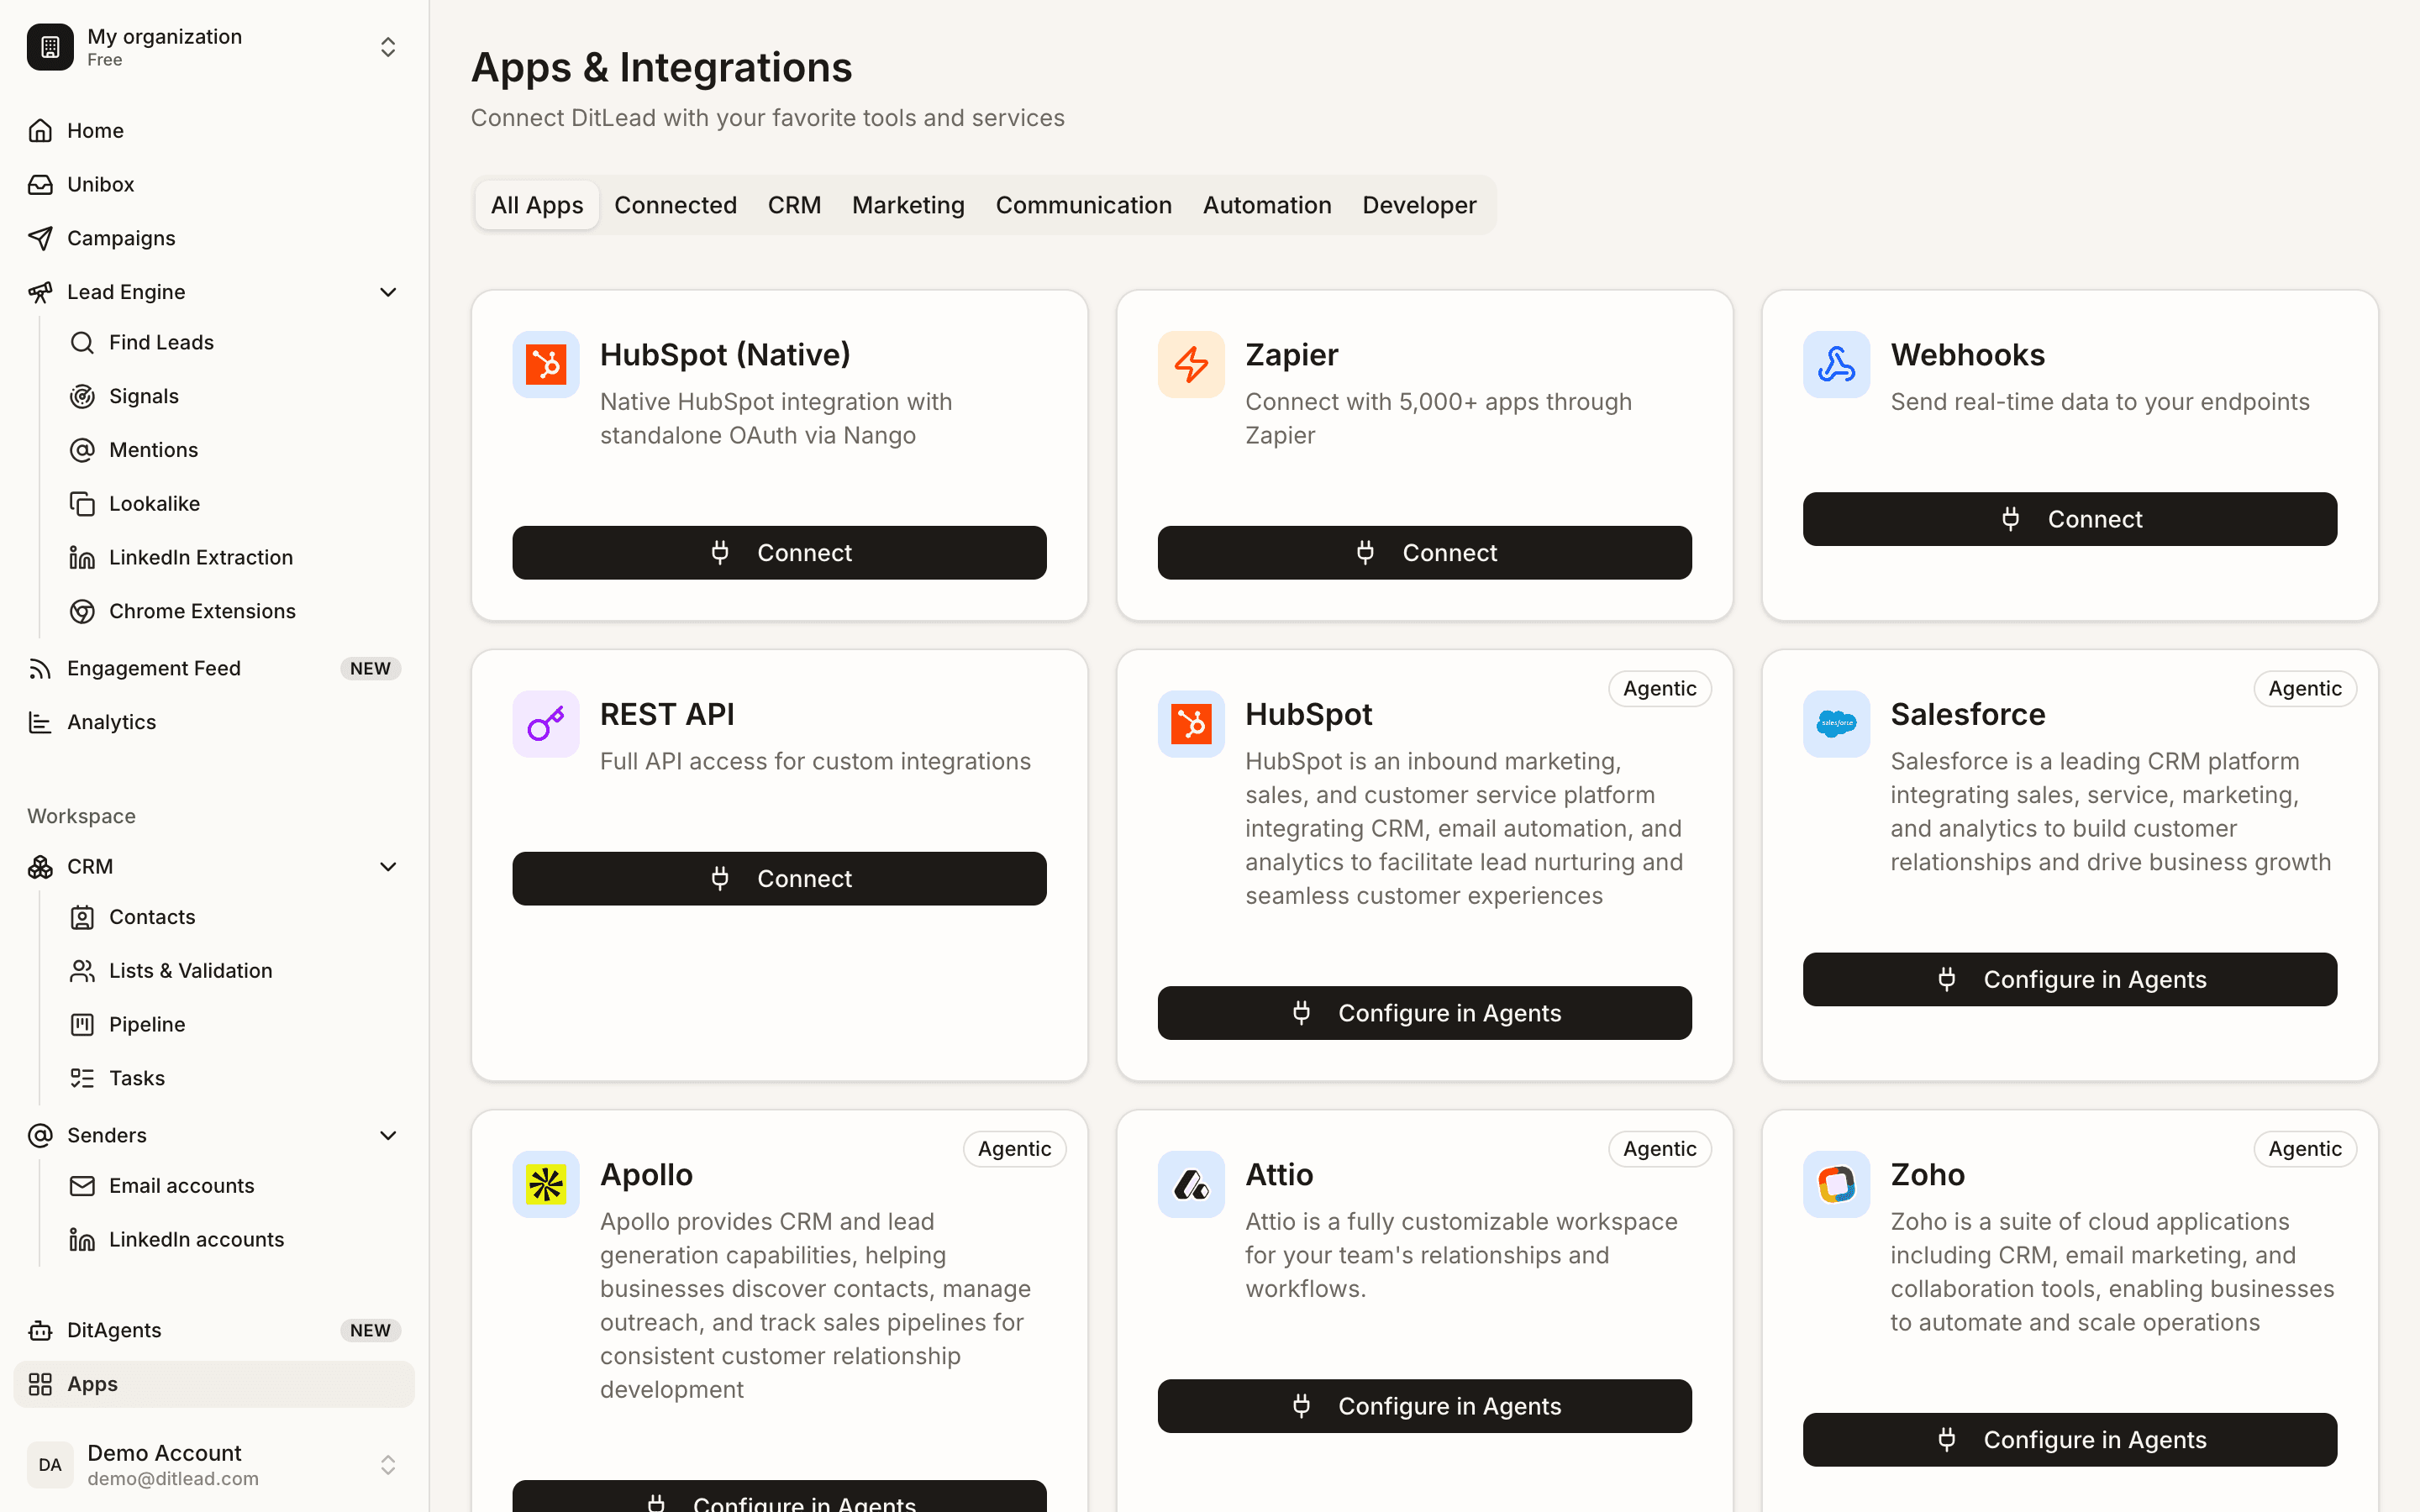Collapse the Lead Engine section chevron
This screenshot has height=1512, width=2420.
[388, 292]
